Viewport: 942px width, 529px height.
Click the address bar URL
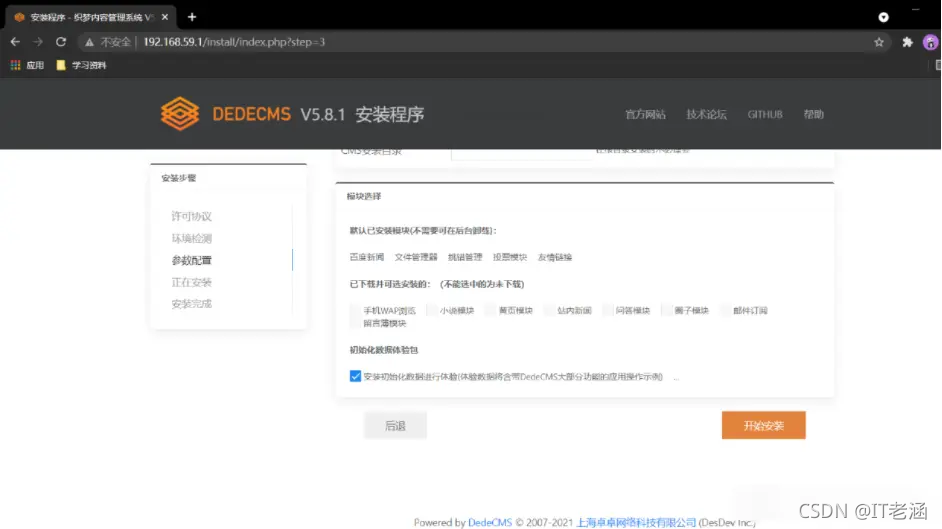coord(234,42)
